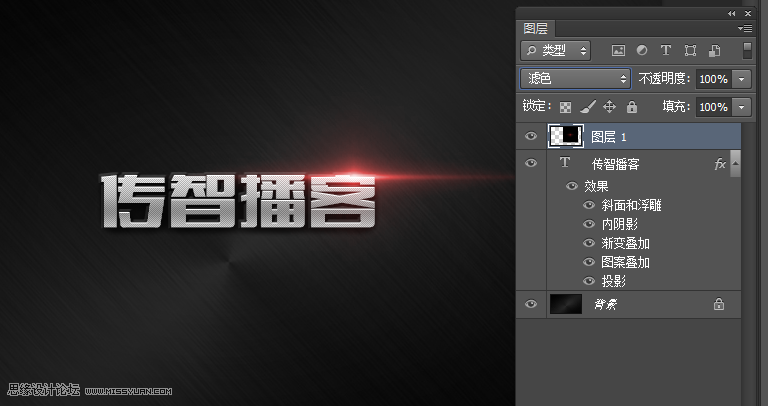The height and width of the screenshot is (406, 768).
Task: Click the T type icon of 传智播客 layer
Action: [565, 163]
